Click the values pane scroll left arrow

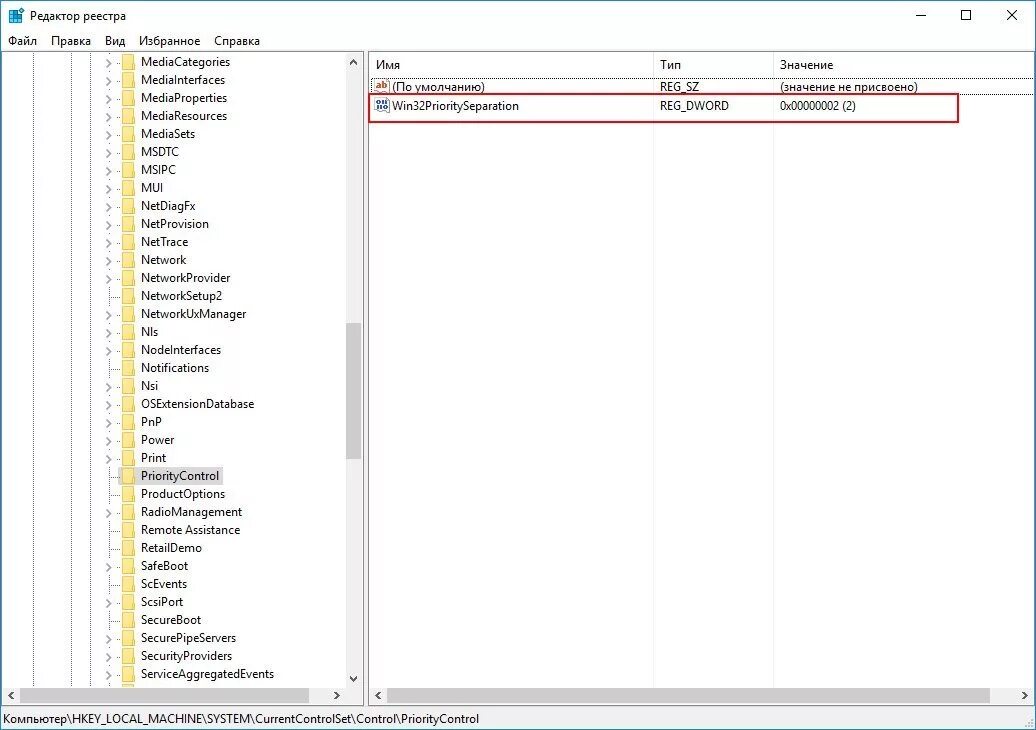(379, 695)
